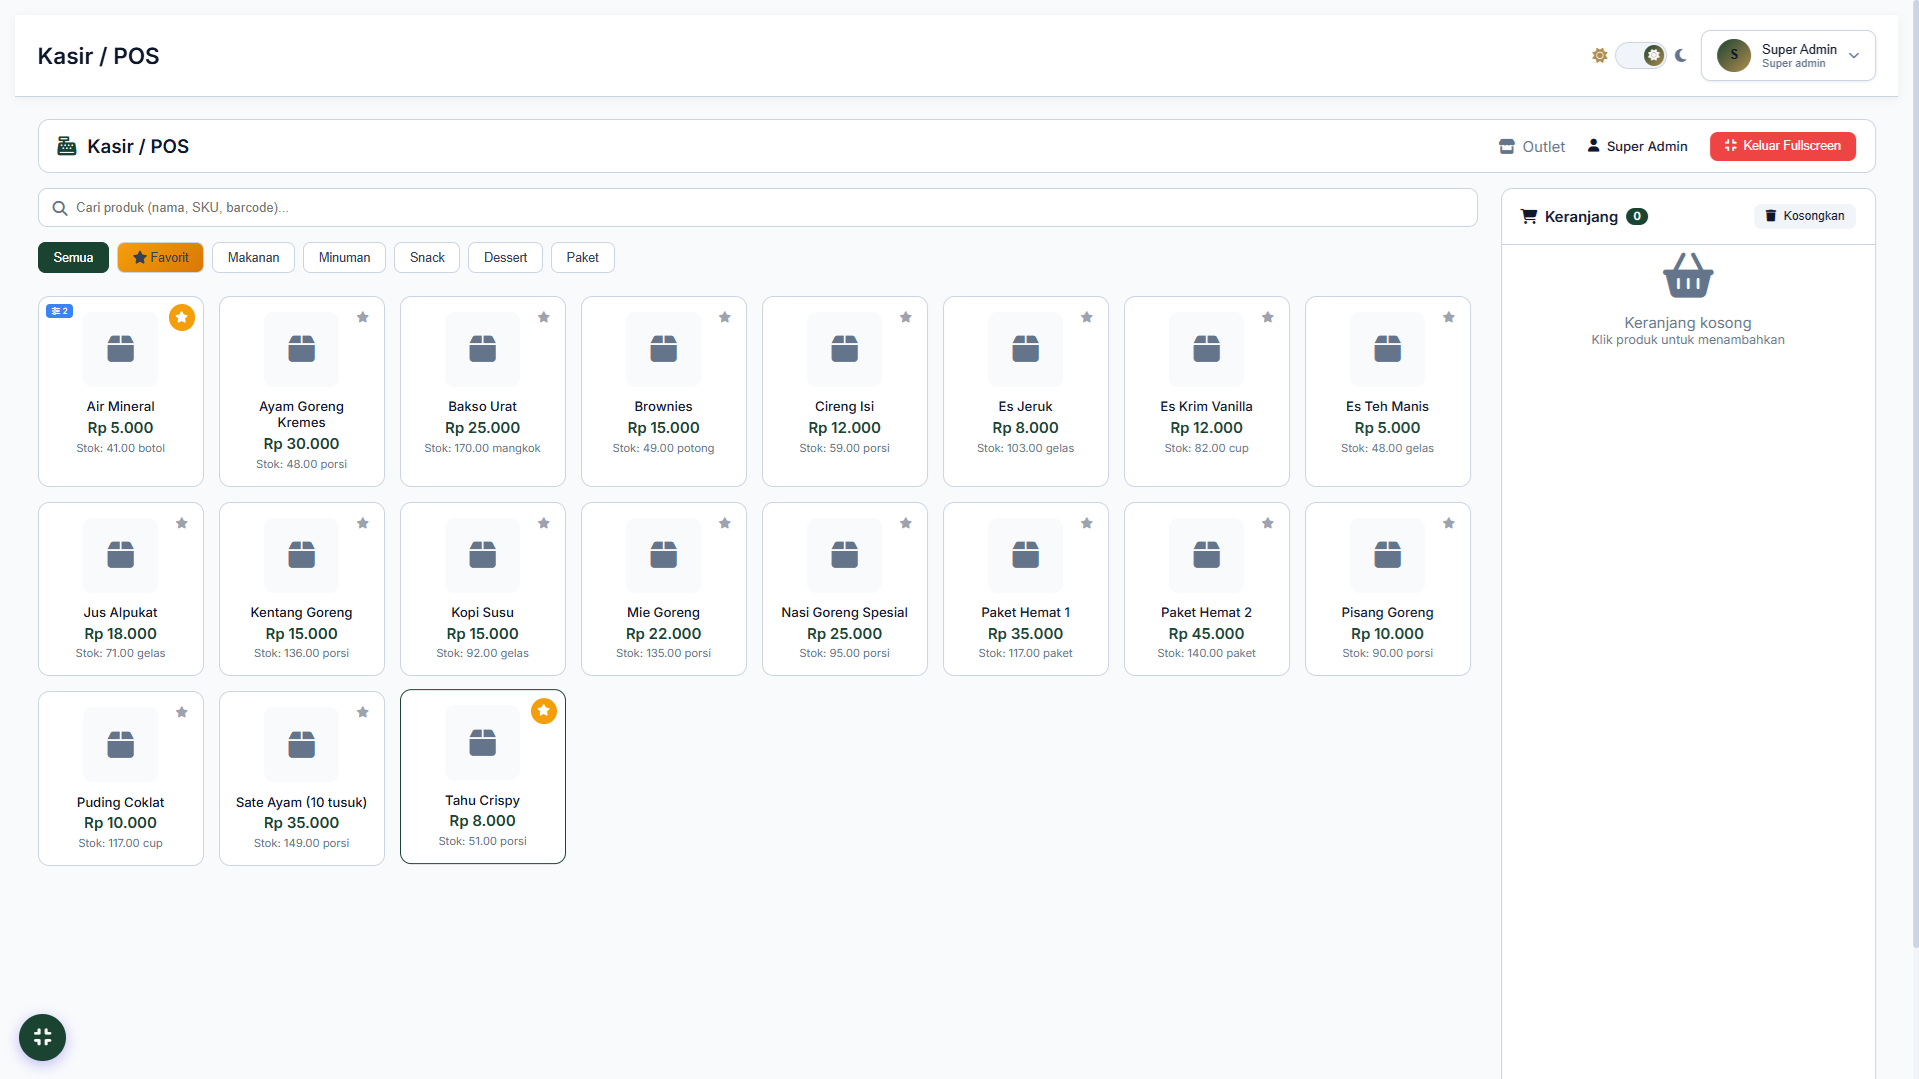The height and width of the screenshot is (1079, 1919).
Task: Click the moon icon right of theme switch
Action: click(1679, 55)
